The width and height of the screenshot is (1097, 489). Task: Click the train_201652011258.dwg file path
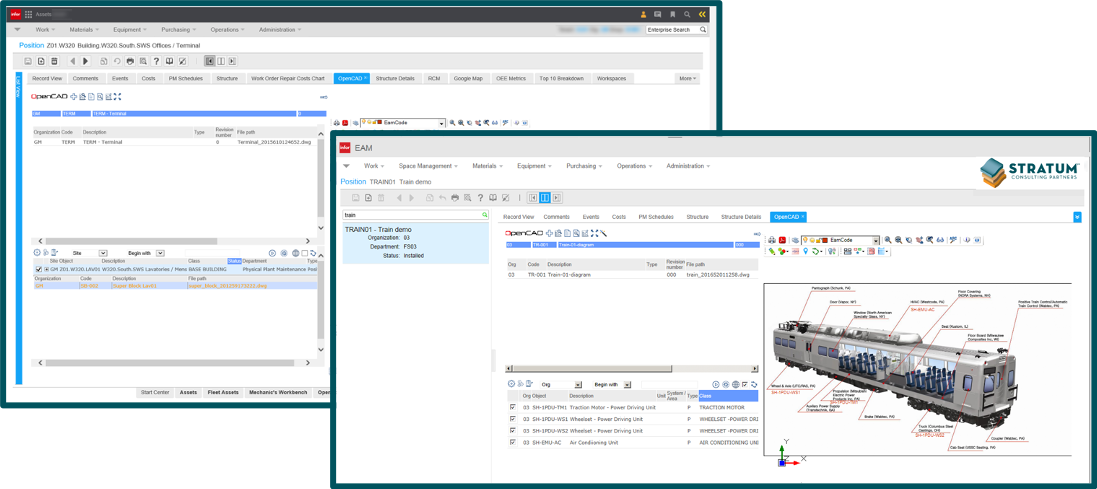pyautogui.click(x=717, y=275)
